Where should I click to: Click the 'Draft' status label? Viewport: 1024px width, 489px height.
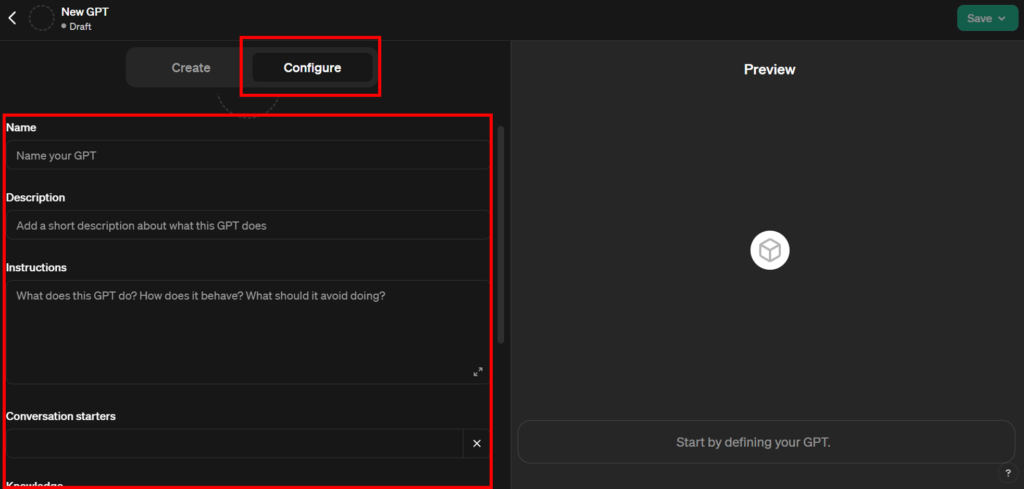pyautogui.click(x=80, y=27)
